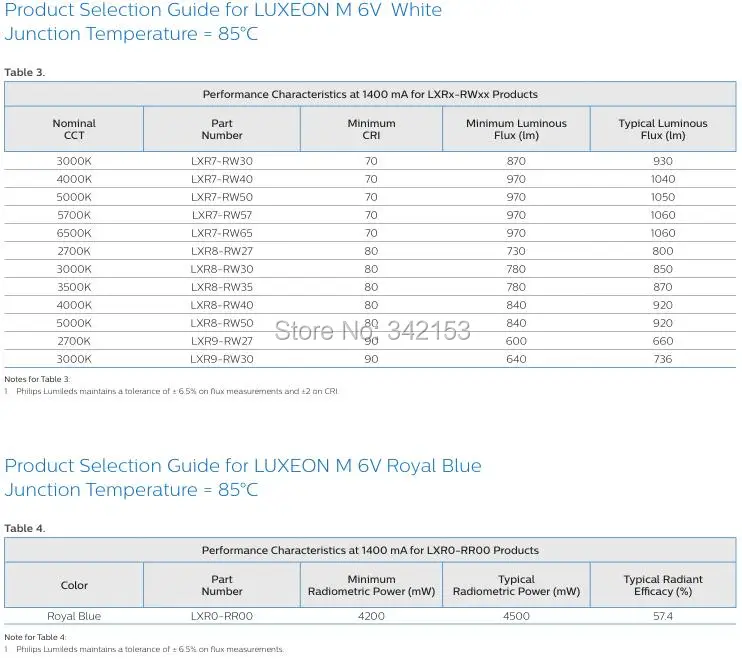Screen dimensions: 742x660
Task: Click typical flux value 870
Action: (663, 287)
